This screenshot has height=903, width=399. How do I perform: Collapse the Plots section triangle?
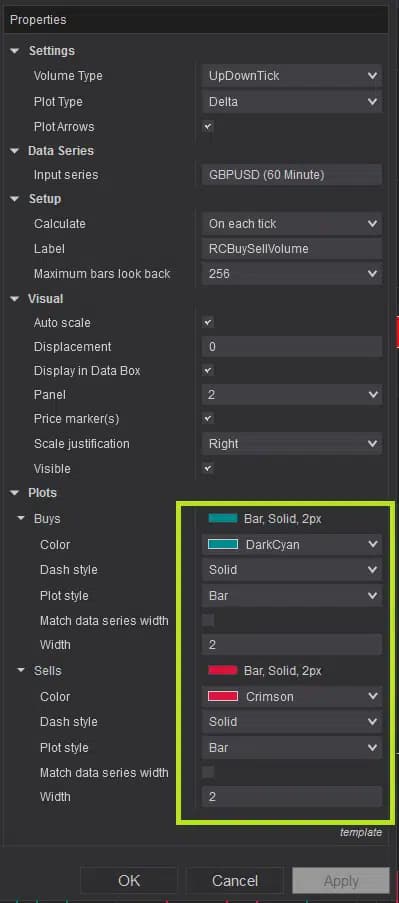(x=14, y=494)
